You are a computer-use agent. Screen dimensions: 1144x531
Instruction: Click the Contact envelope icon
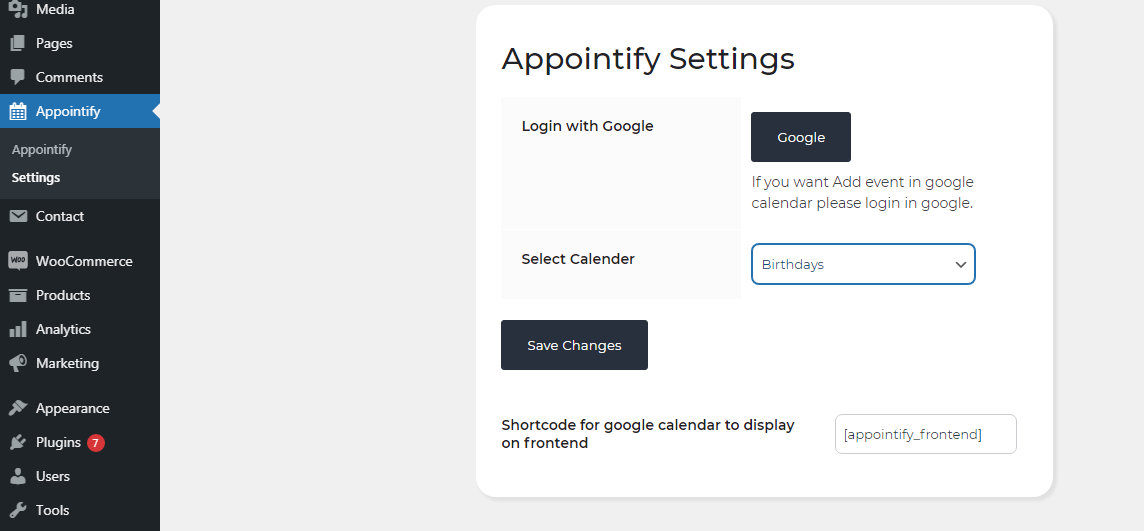pos(18,217)
